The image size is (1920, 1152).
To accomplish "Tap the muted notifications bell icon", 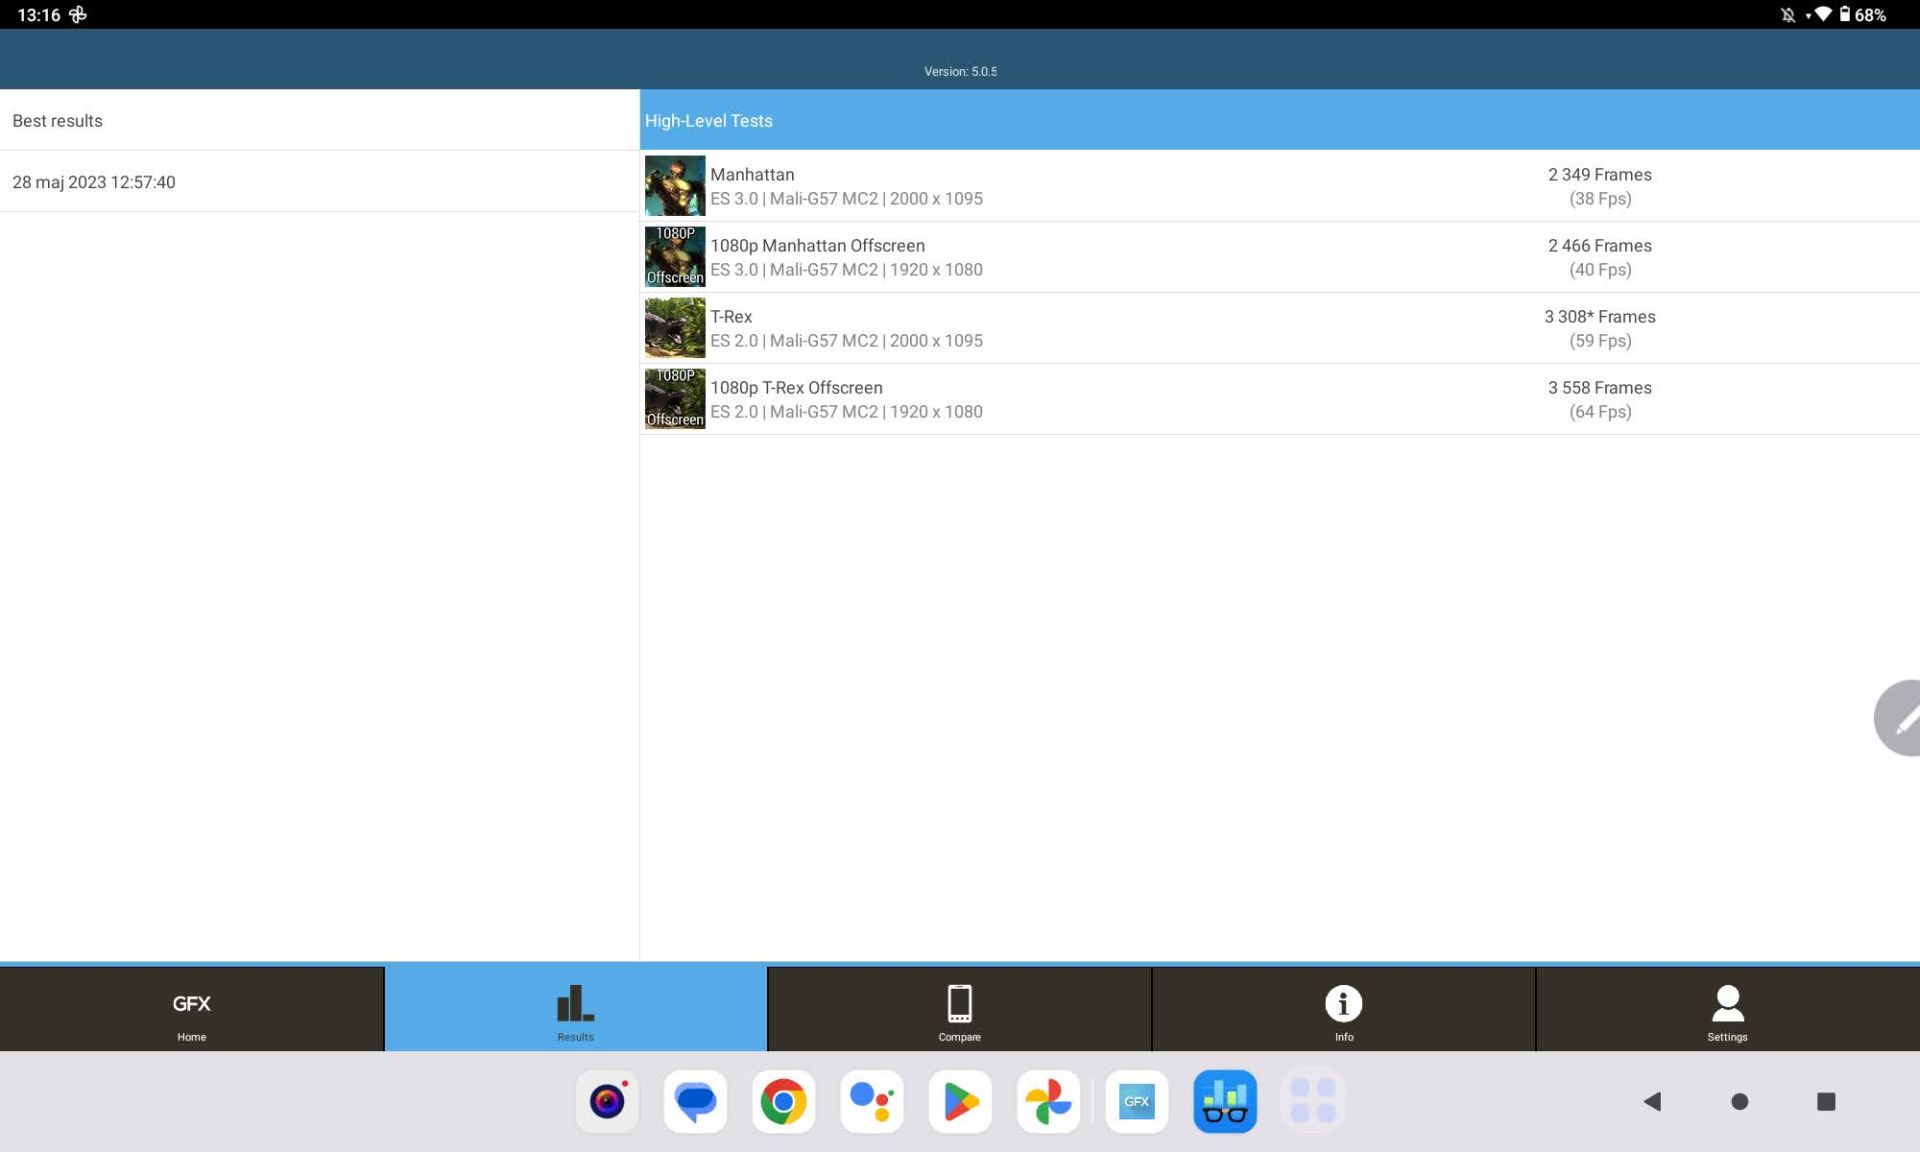I will coord(1787,14).
